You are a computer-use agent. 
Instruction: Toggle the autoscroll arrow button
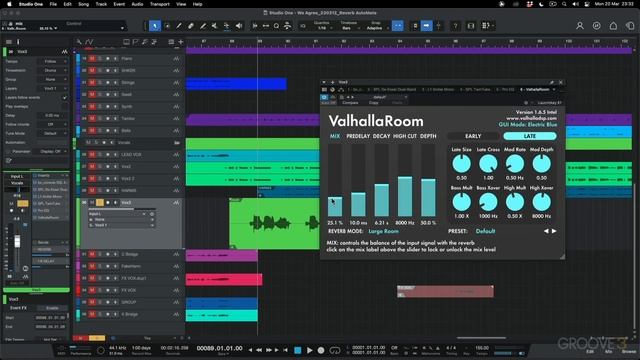(x=426, y=26)
